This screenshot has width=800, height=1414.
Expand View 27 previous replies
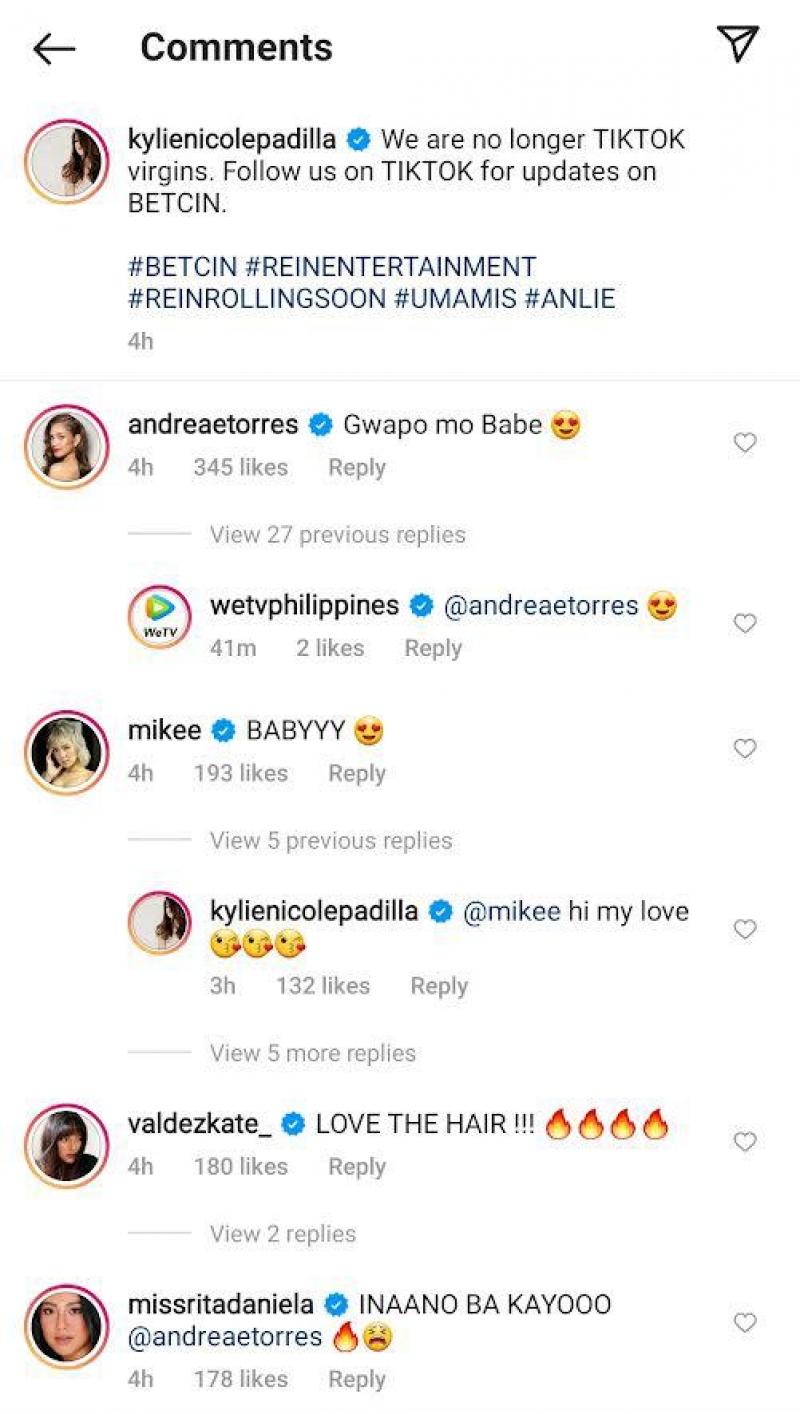337,535
